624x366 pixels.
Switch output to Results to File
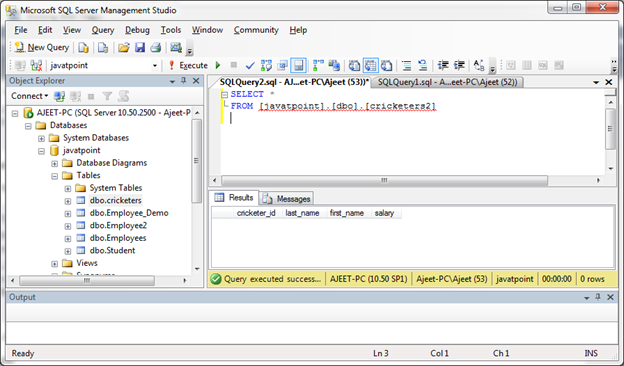coord(386,65)
